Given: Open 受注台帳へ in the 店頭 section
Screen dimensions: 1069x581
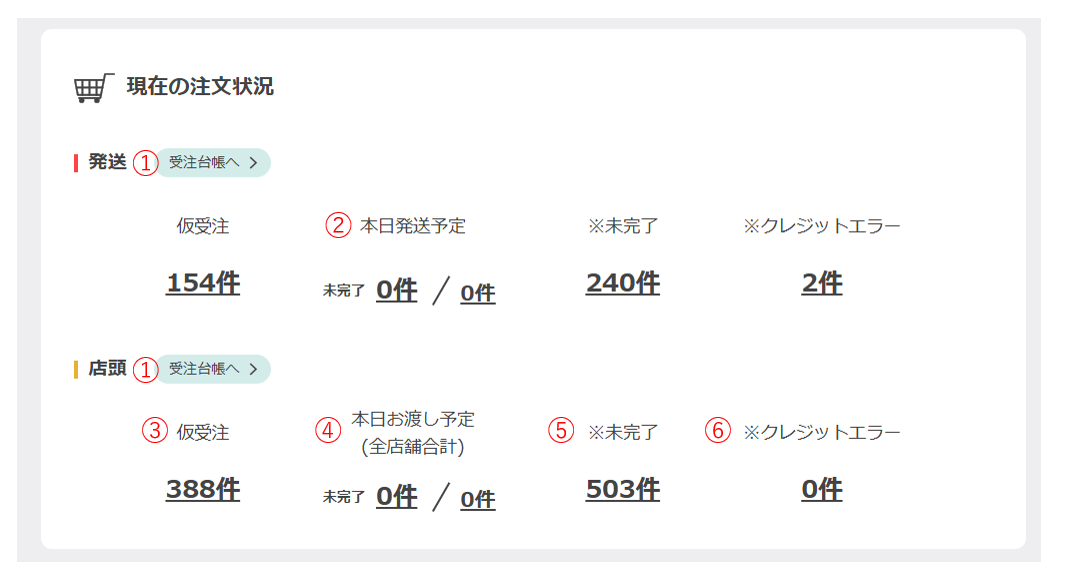Looking at the screenshot, I should pos(213,369).
